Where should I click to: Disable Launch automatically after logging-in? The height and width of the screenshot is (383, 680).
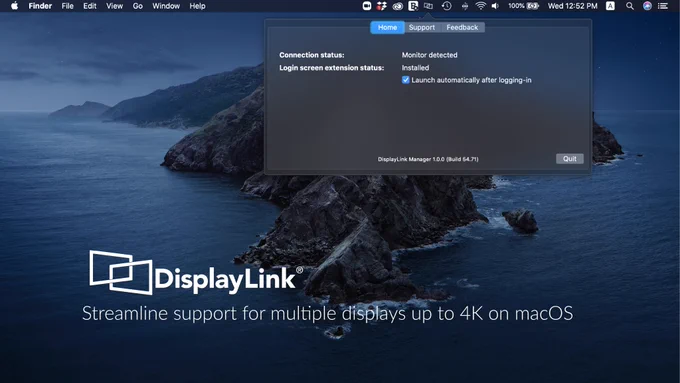point(405,80)
